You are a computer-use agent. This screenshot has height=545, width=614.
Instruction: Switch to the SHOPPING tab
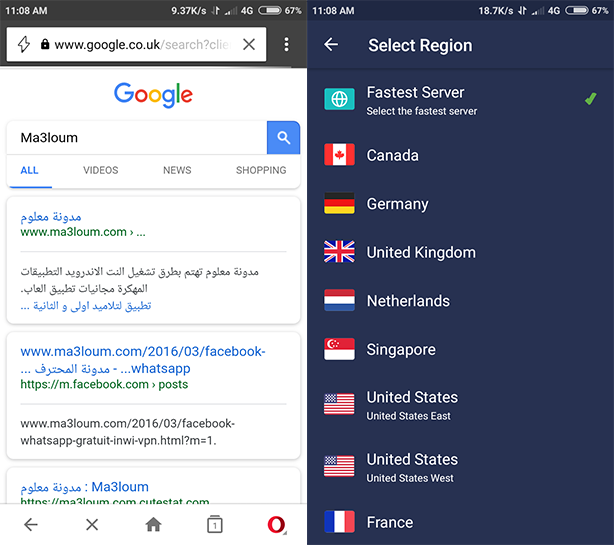click(261, 170)
